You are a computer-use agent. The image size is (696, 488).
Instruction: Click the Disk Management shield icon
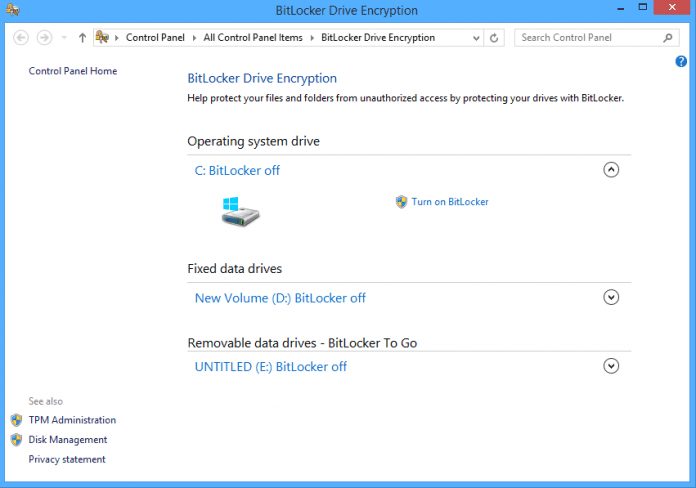(16, 440)
